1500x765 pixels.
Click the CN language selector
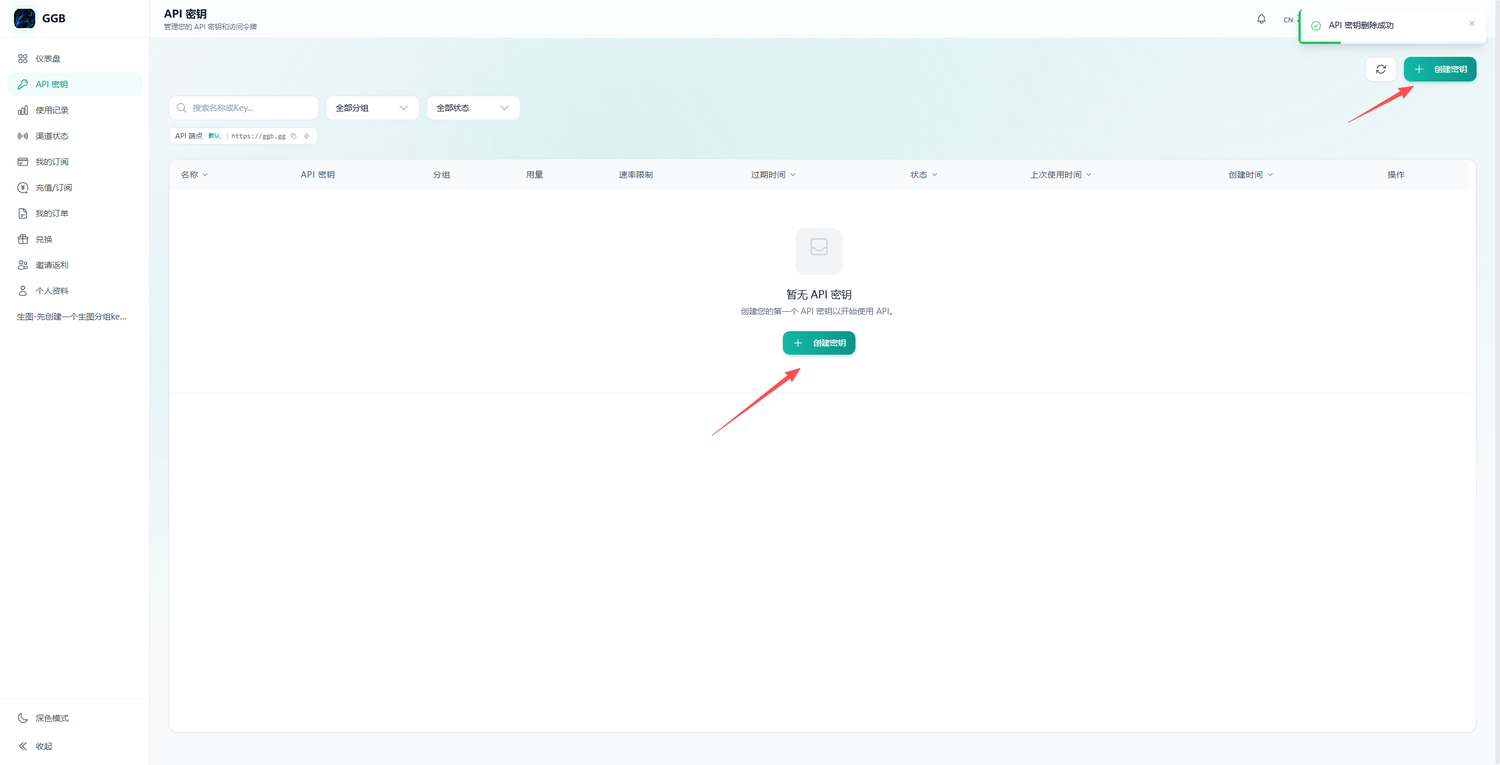click(x=1290, y=20)
